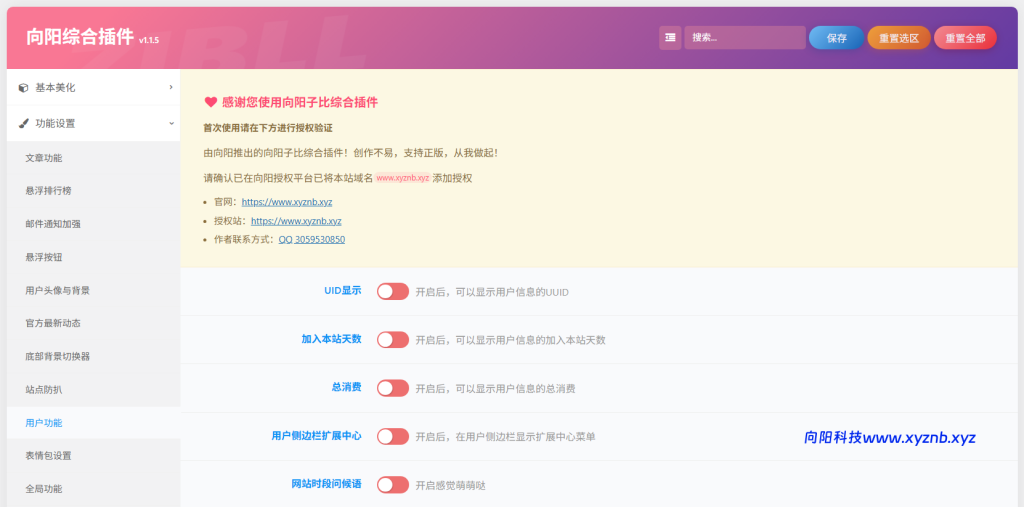Click the 保存 save button

point(837,38)
